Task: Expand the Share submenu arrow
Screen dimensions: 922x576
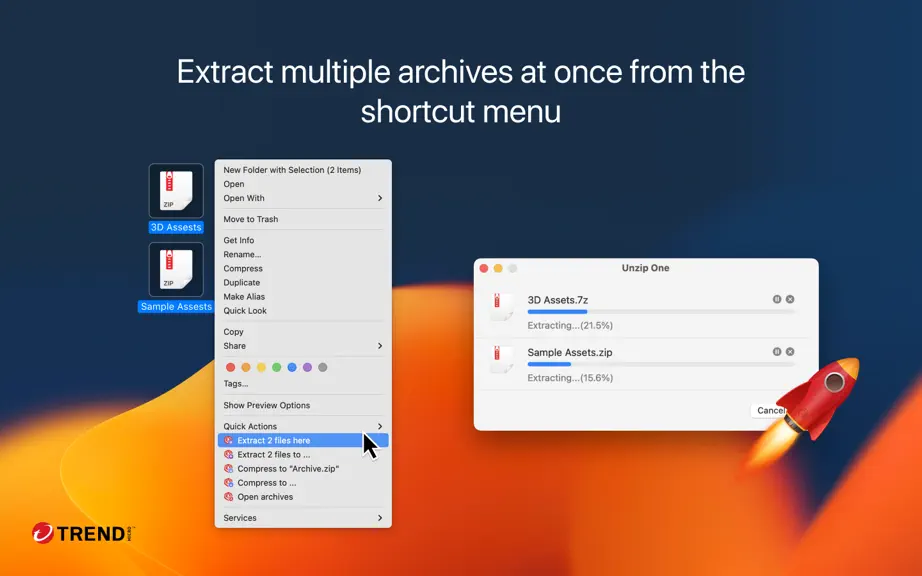Action: (x=380, y=346)
